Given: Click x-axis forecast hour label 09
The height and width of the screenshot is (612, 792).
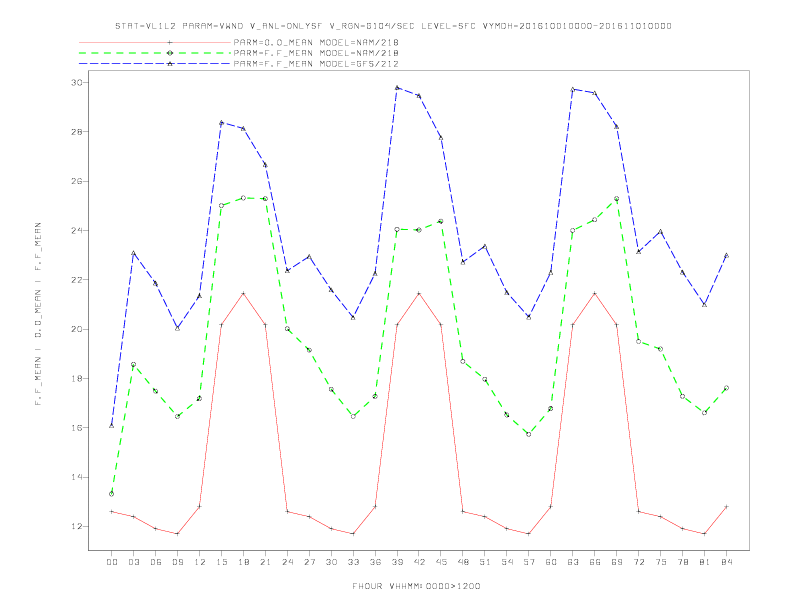Looking at the screenshot, I should coord(177,562).
